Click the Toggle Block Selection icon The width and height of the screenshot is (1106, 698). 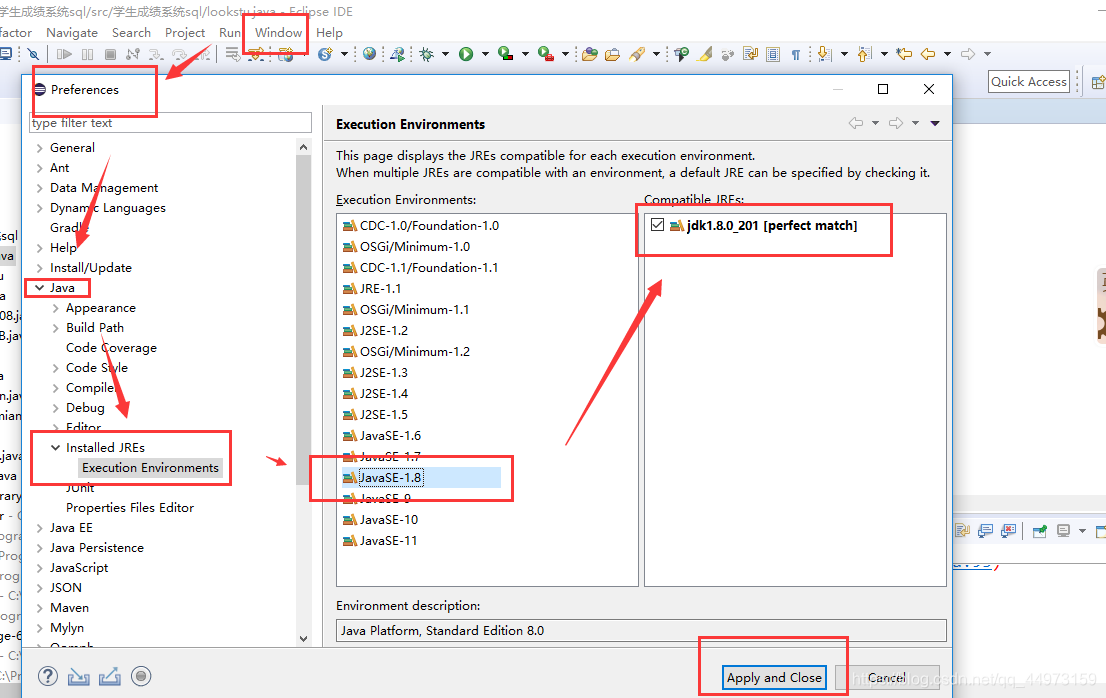click(772, 54)
